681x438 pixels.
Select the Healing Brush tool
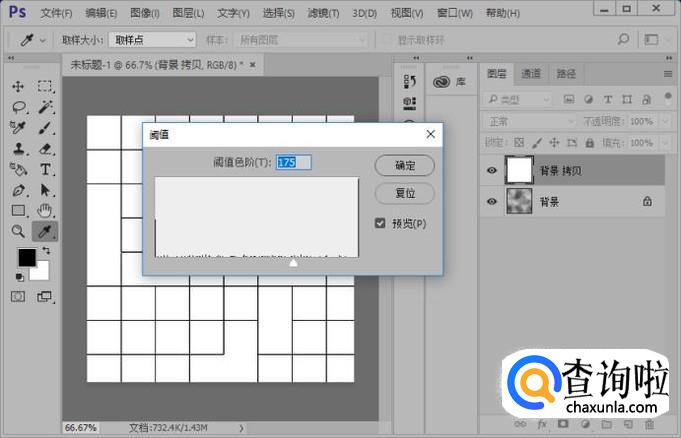18,128
